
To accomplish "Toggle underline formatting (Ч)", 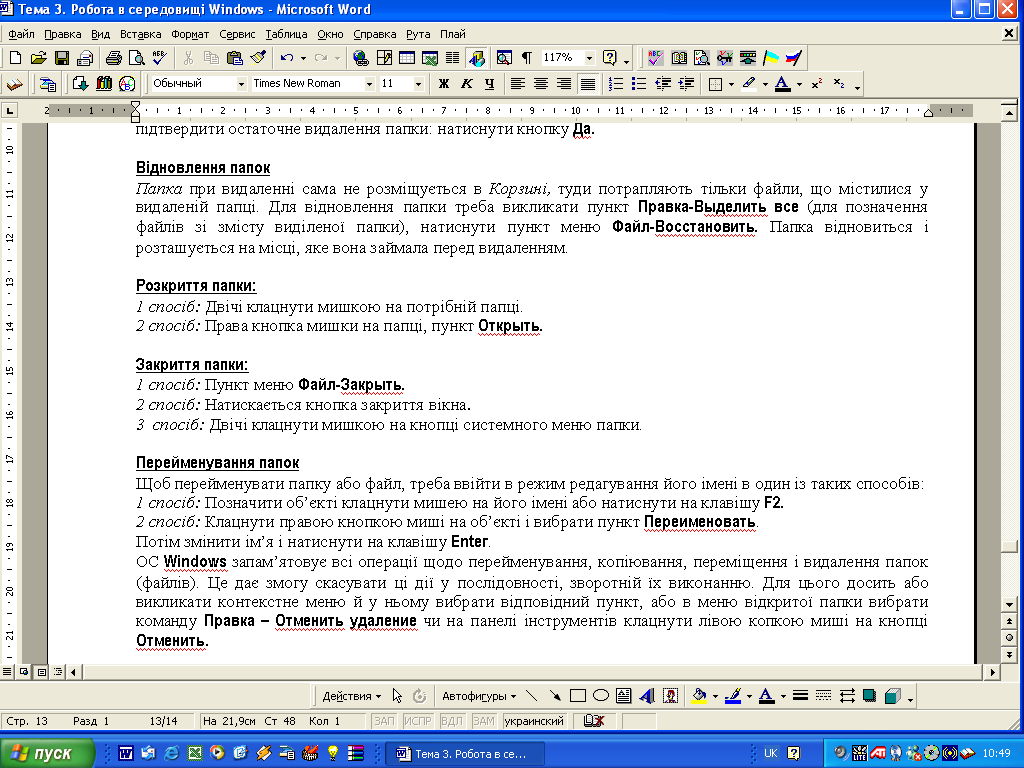I will (x=489, y=84).
